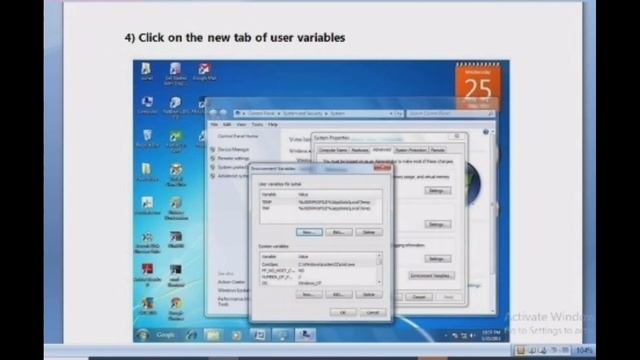The image size is (640, 360).
Task: Click Windows Update link under See also
Action: coord(233,291)
